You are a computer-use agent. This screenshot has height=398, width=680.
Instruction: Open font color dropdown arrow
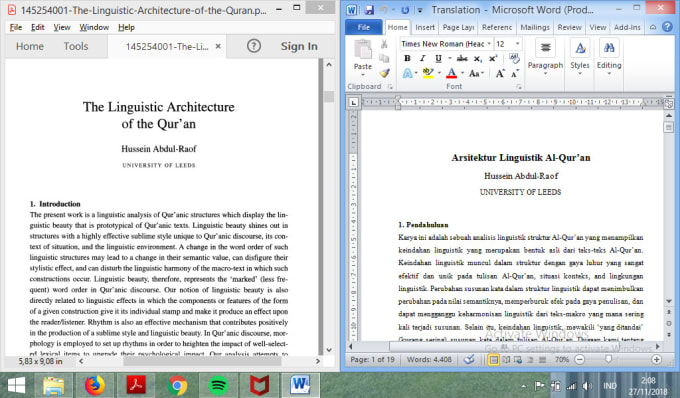463,73
